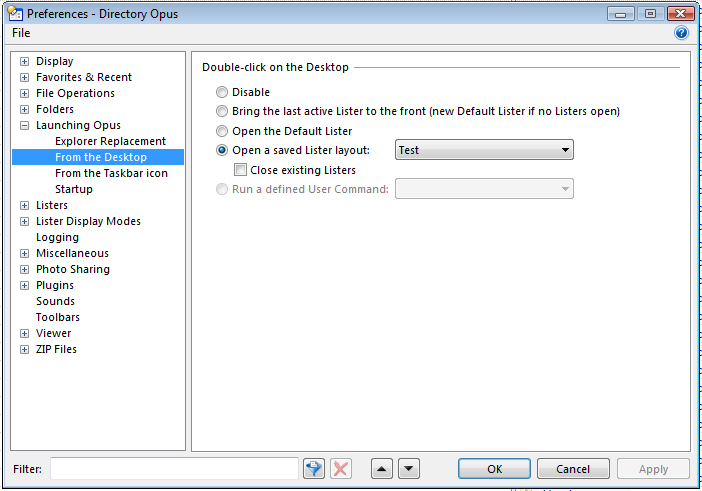Screen dimensions: 702x491
Task: Choose Open the Default Lister option
Action: (x=222, y=131)
